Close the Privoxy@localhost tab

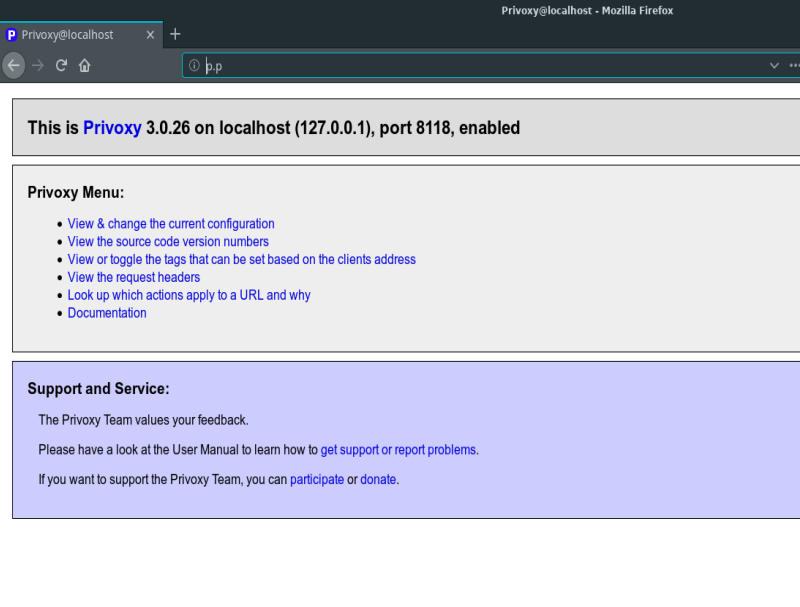pyautogui.click(x=150, y=35)
